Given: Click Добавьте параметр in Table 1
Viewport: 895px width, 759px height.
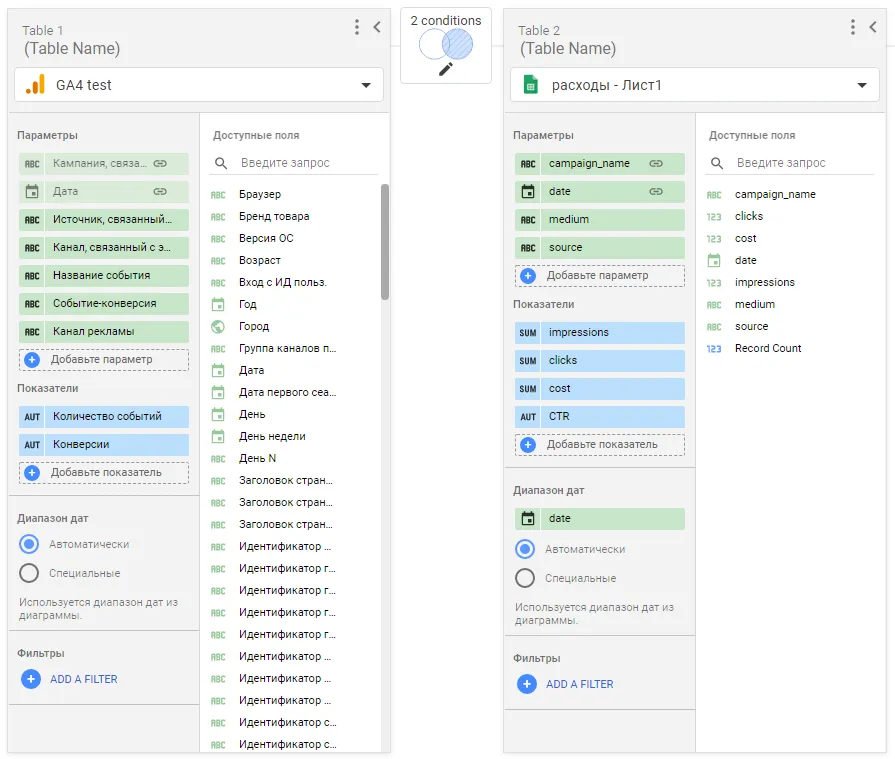Looking at the screenshot, I should pos(104,360).
